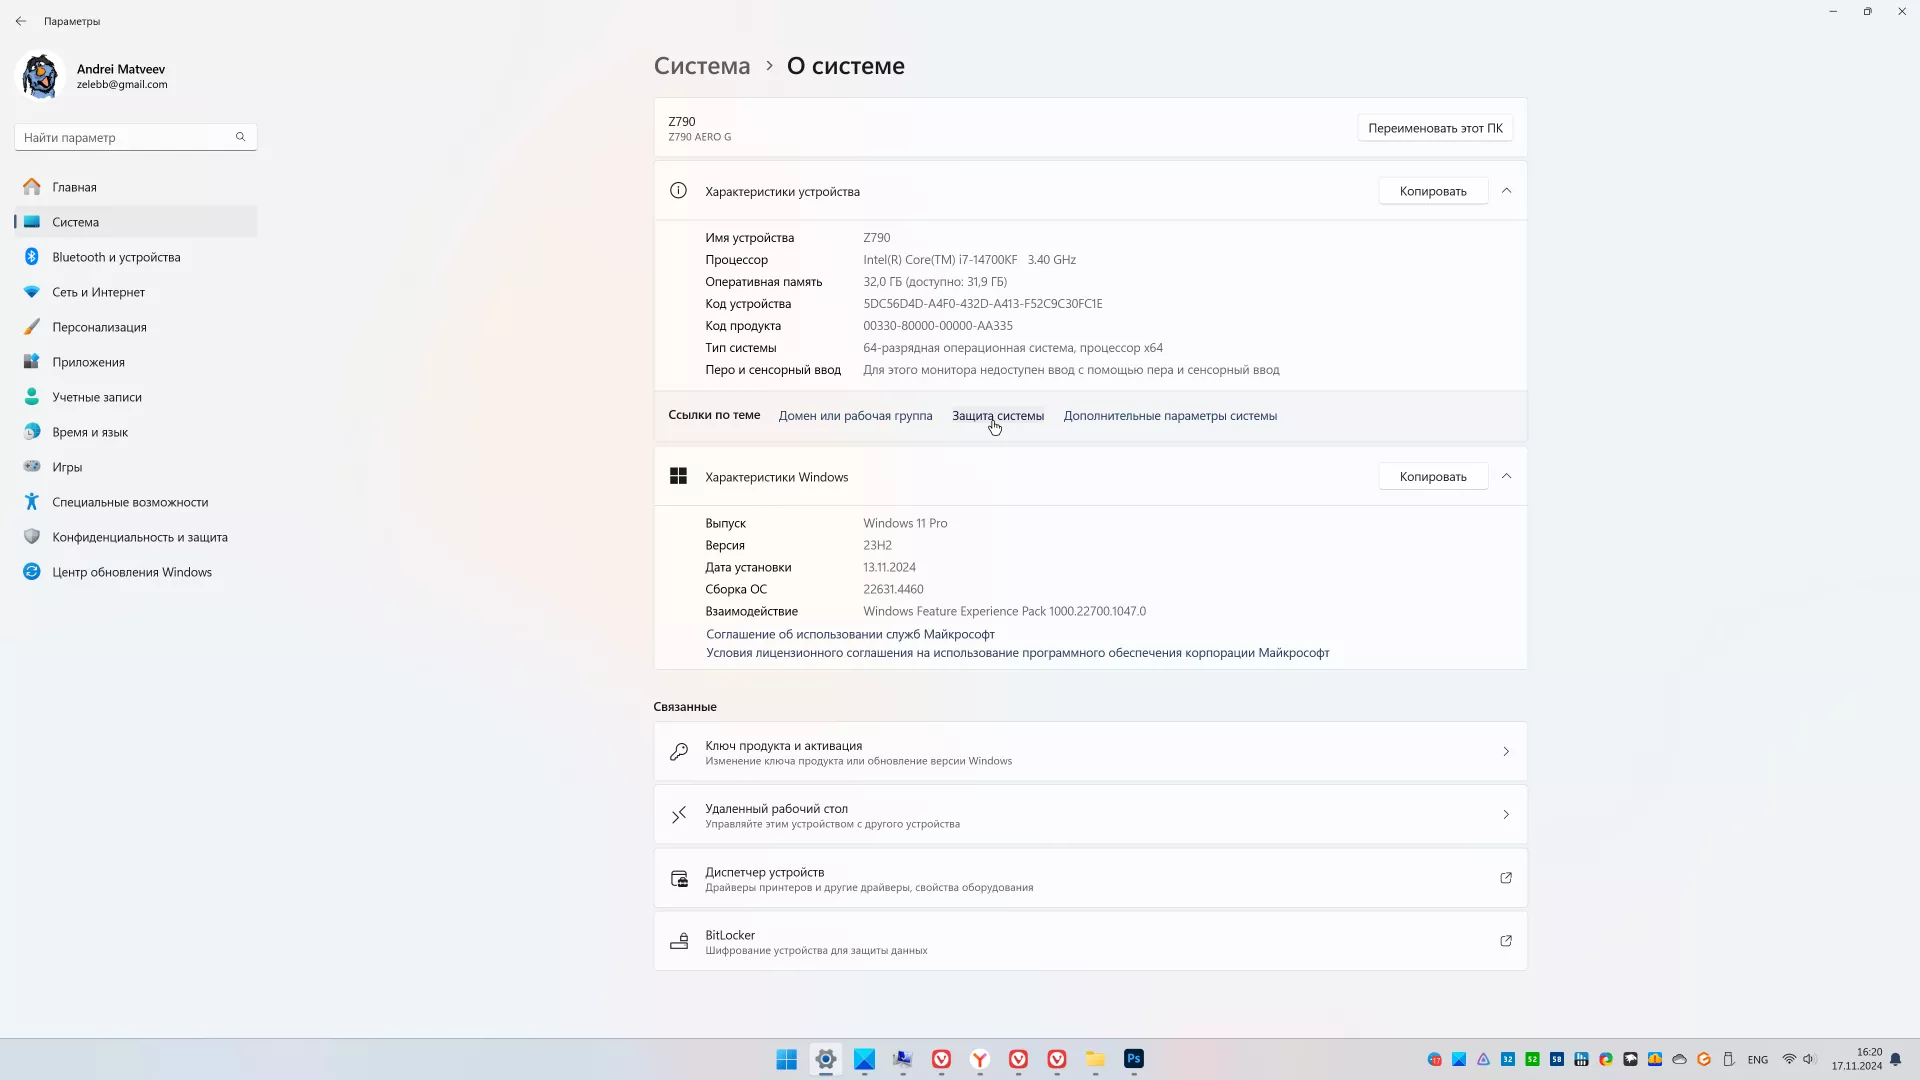This screenshot has width=1920, height=1080.
Task: Click the Время и язык globe icon
Action: 32,432
